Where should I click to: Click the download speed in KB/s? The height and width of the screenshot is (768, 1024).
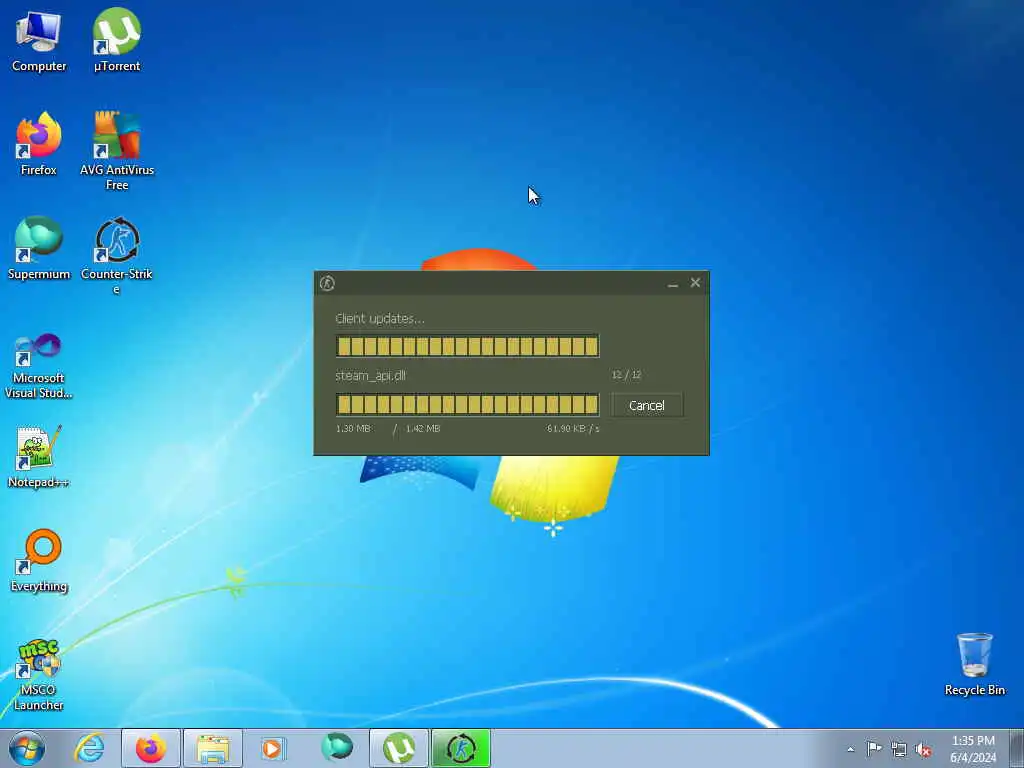tap(573, 428)
